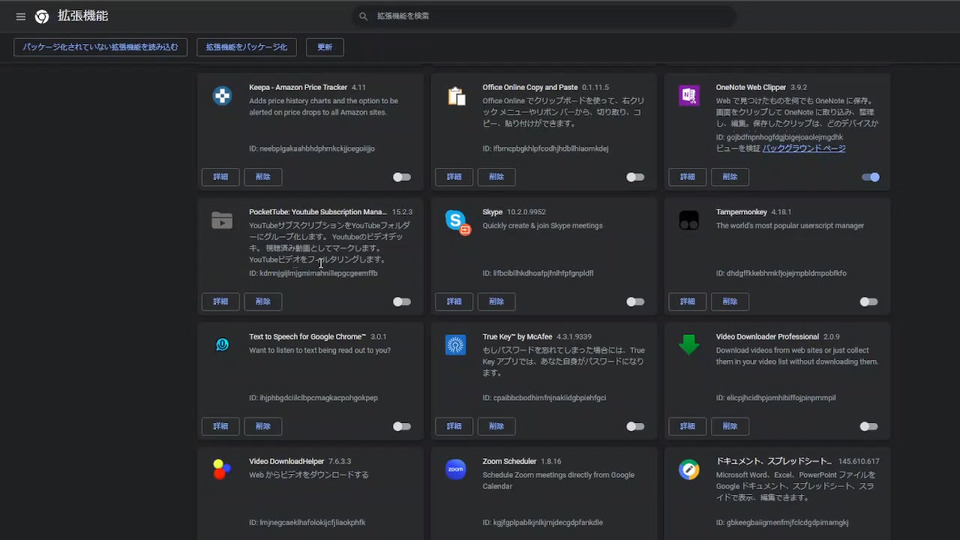This screenshot has width=960, height=540.
Task: Click the package extension button
Action: (x=246, y=47)
